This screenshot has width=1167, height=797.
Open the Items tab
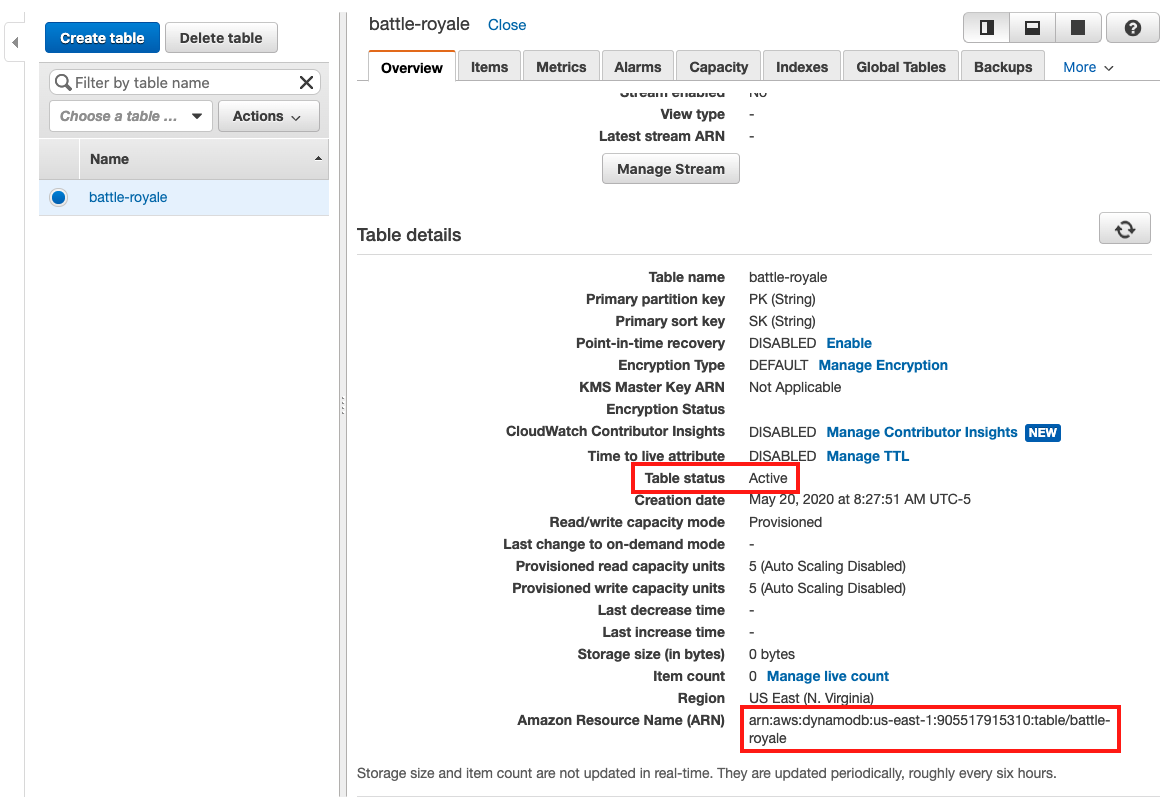click(489, 67)
